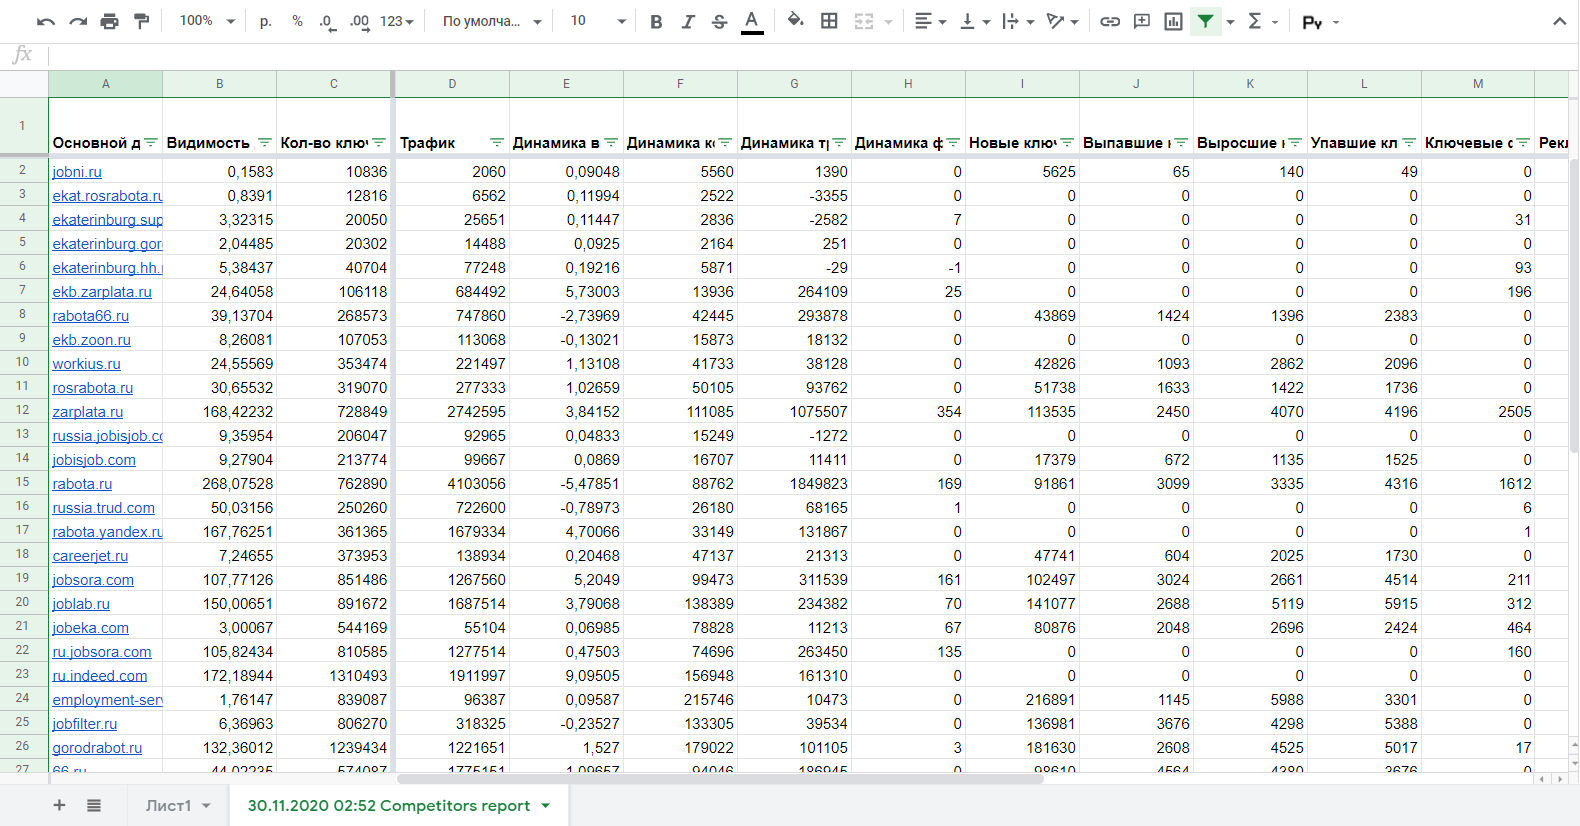Screen dimensions: 1580x826
Task: Select the Competitors report sheet tab
Action: pyautogui.click(x=389, y=806)
